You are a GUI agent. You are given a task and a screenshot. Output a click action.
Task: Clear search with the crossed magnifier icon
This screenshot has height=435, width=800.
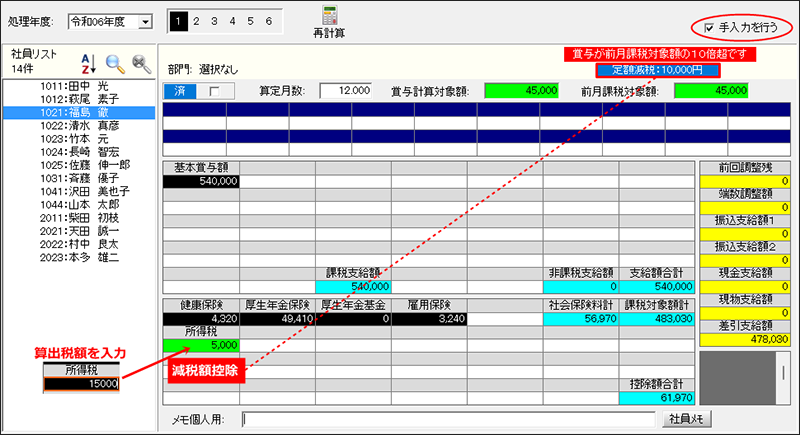141,64
